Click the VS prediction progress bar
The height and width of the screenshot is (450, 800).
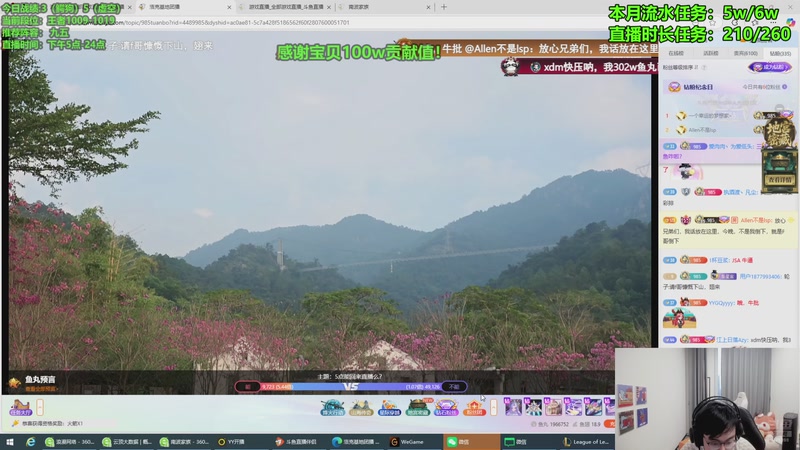[351, 387]
